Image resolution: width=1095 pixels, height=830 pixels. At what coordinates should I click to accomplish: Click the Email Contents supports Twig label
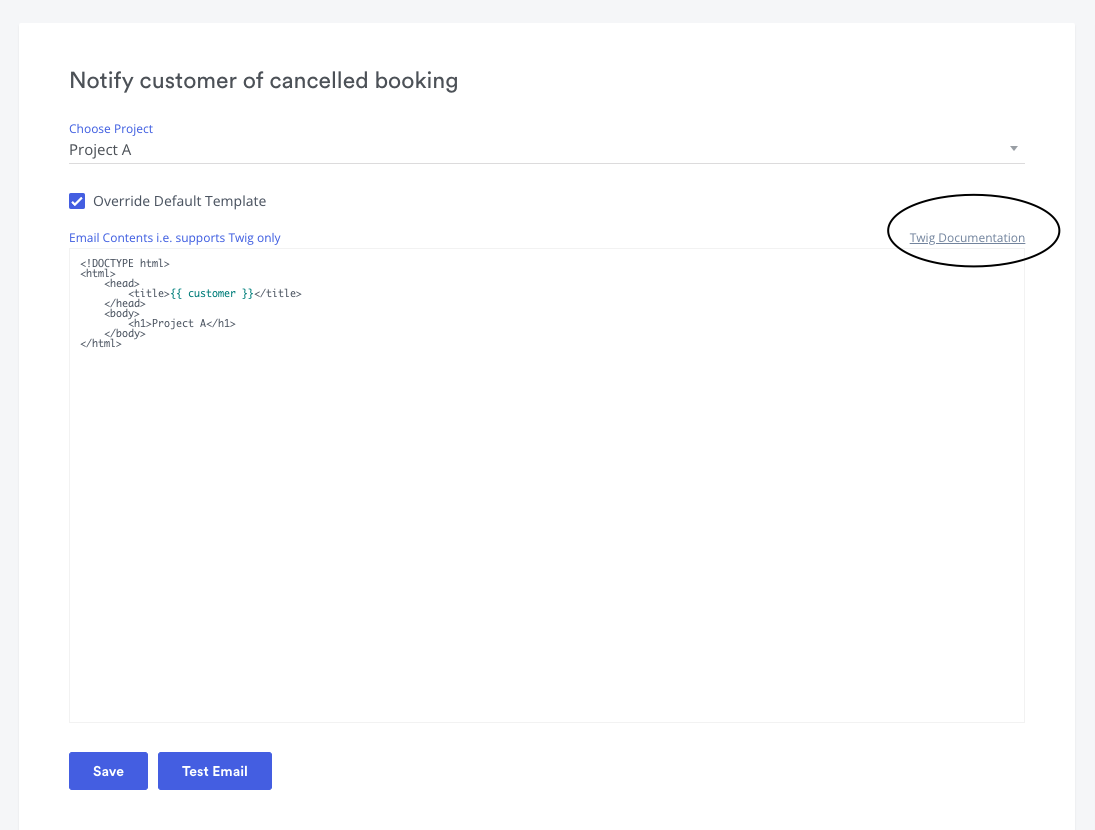point(175,237)
